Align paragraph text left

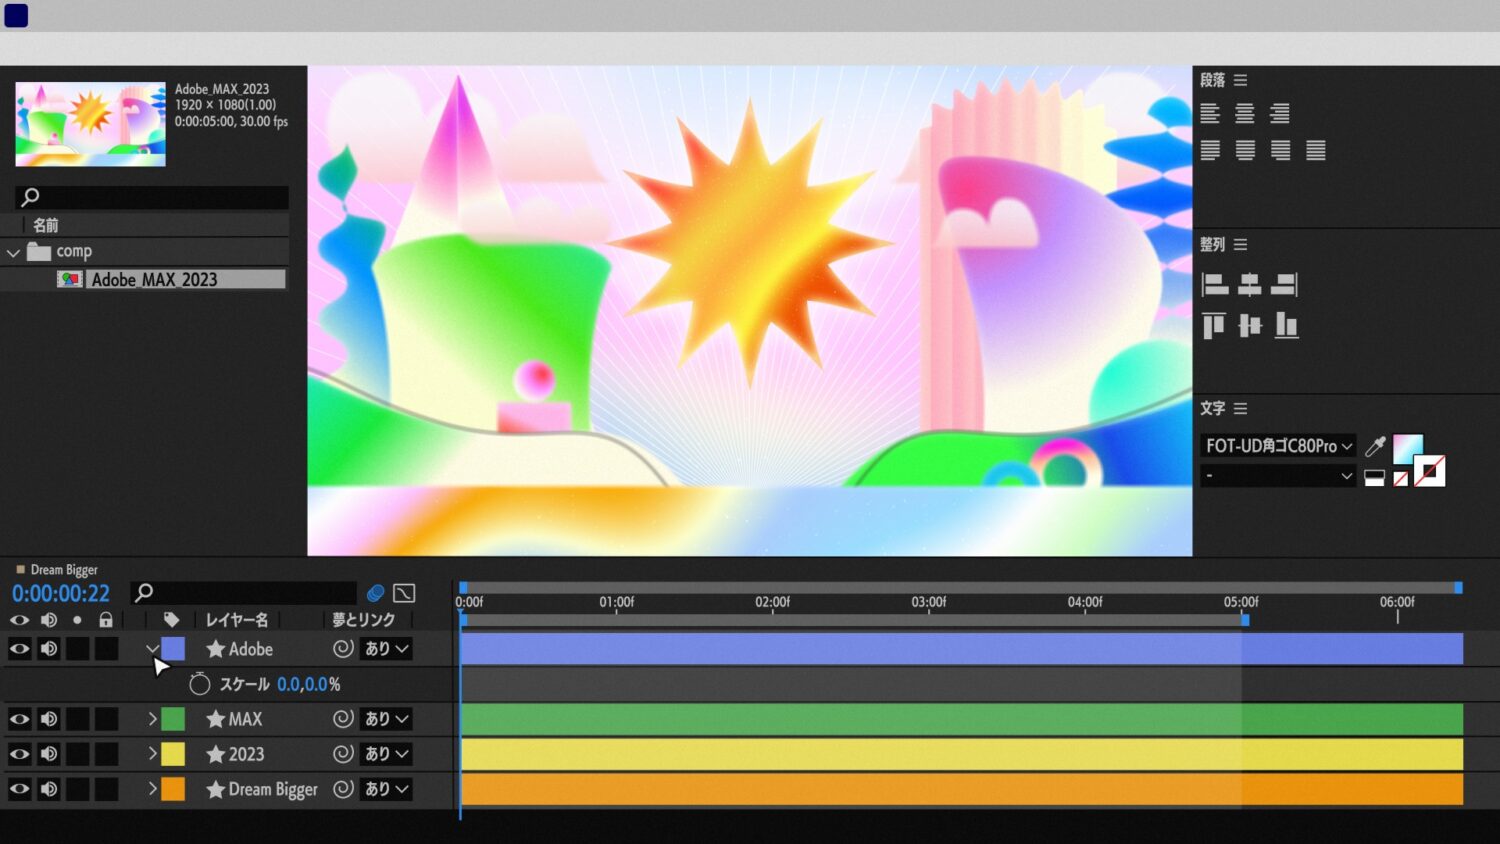[1210, 113]
